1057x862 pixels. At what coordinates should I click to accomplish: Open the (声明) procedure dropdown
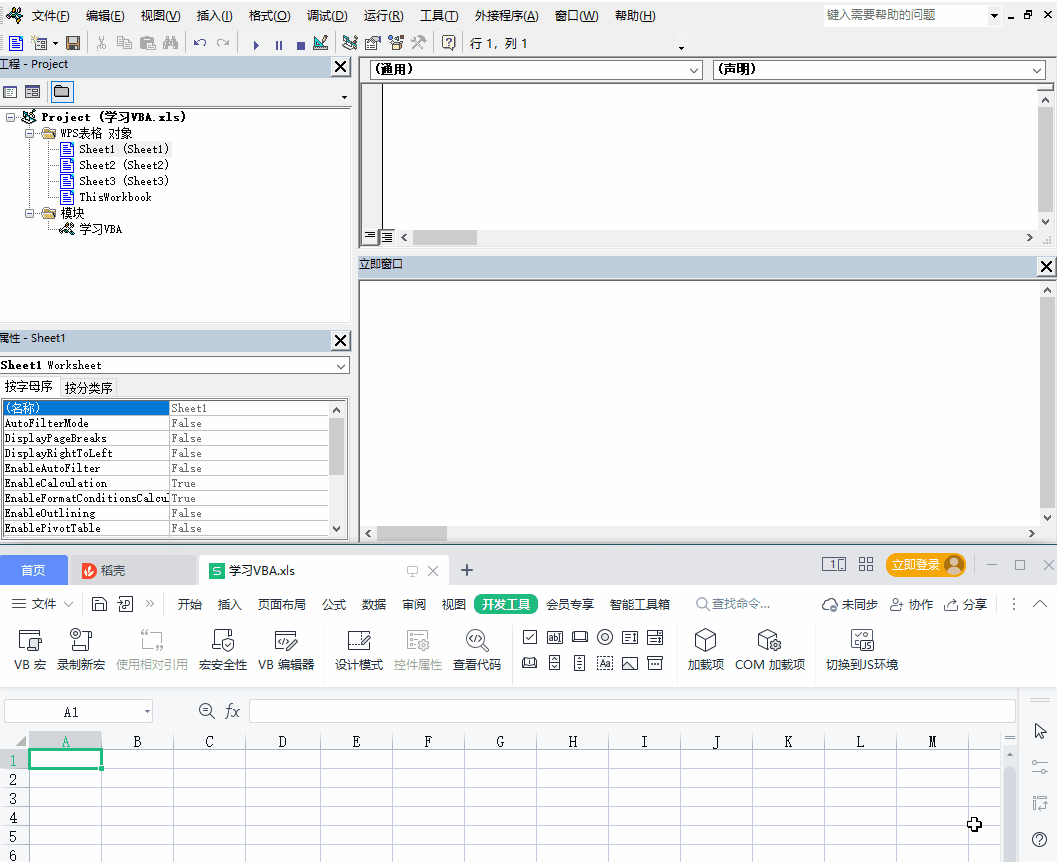(x=1037, y=70)
